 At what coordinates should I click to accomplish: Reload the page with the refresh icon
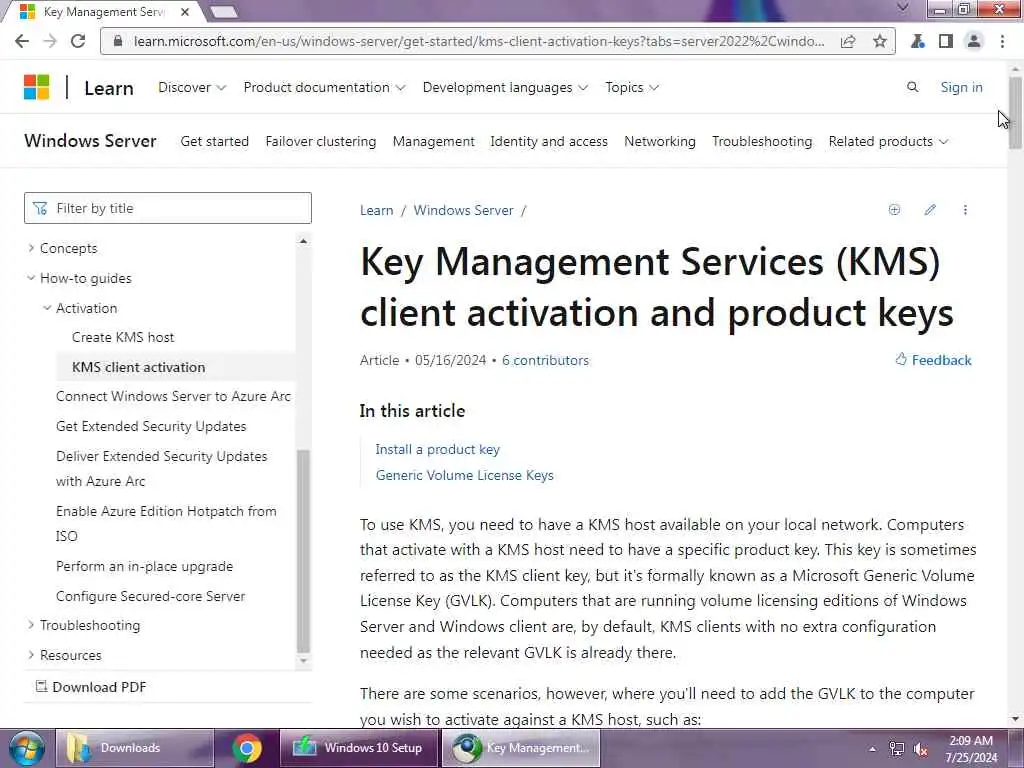78,41
